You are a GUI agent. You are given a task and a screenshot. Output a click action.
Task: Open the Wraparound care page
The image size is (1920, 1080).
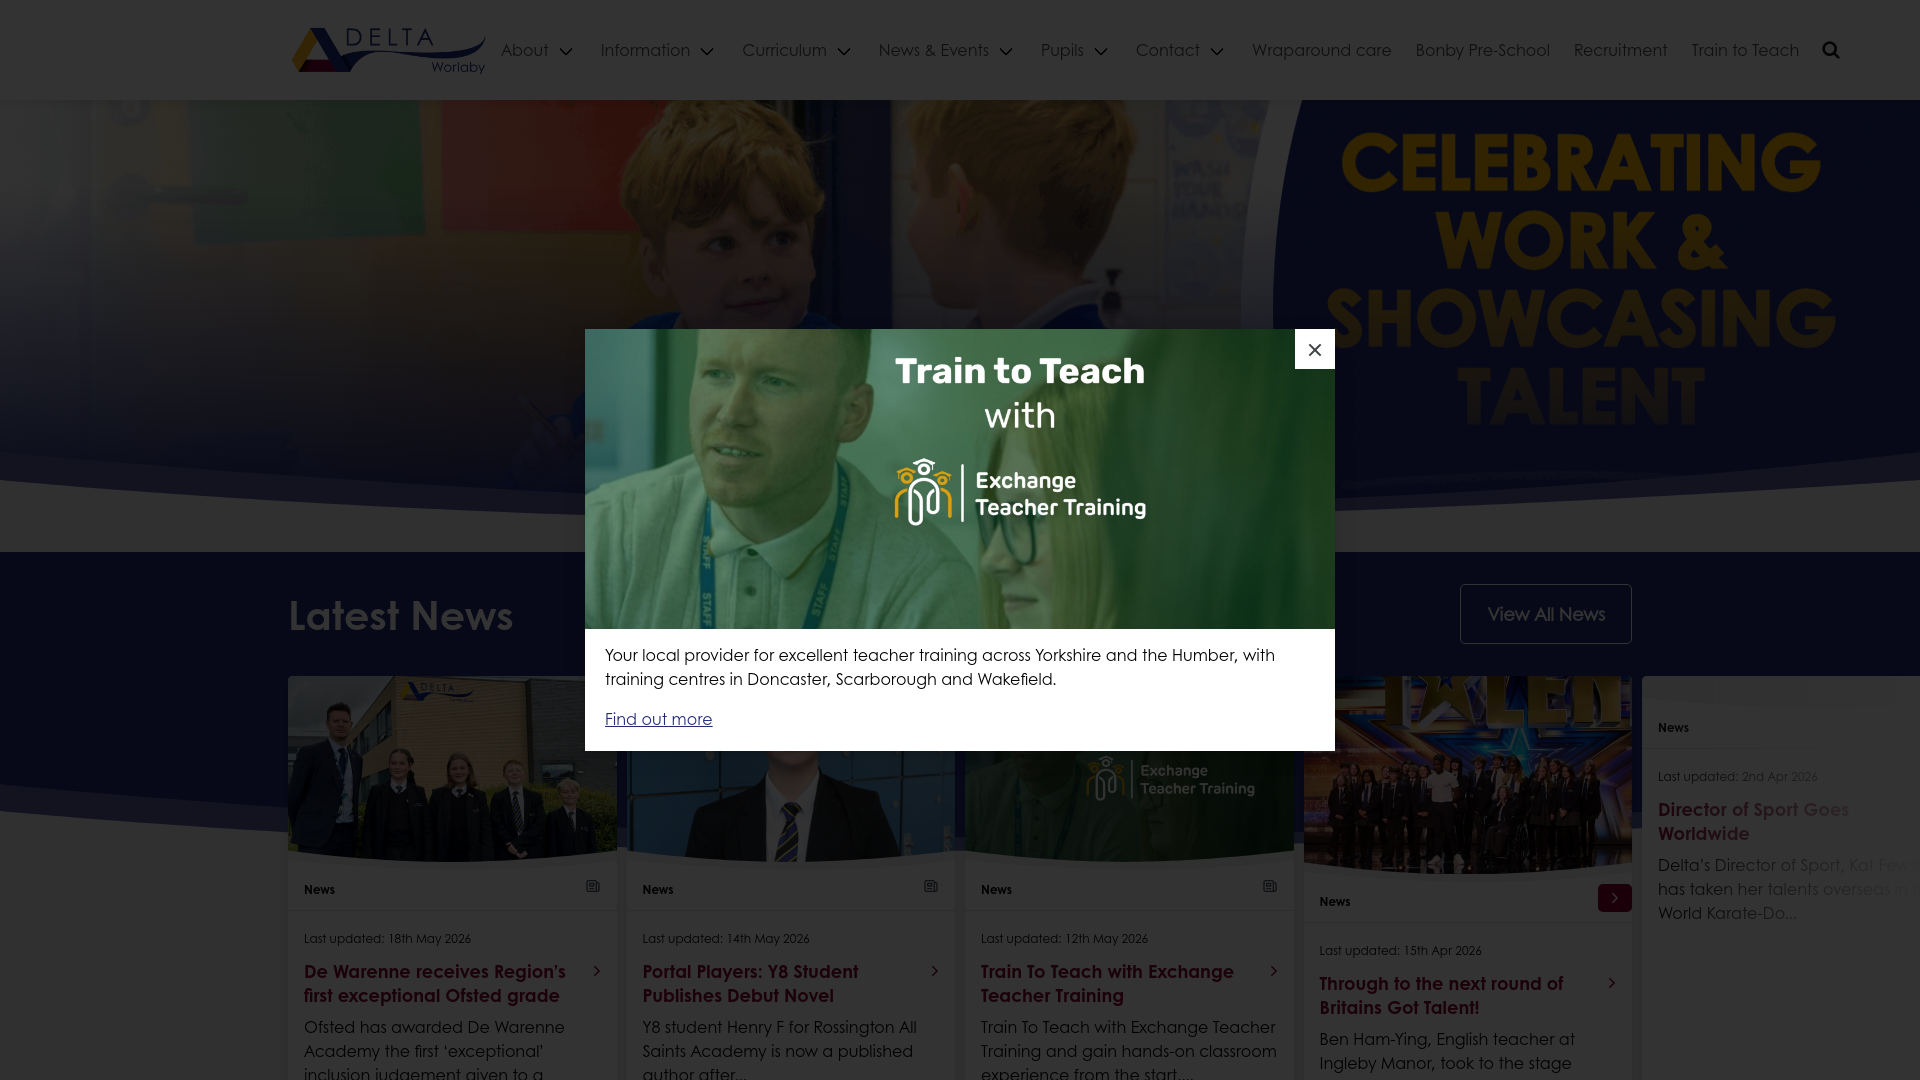coord(1321,50)
